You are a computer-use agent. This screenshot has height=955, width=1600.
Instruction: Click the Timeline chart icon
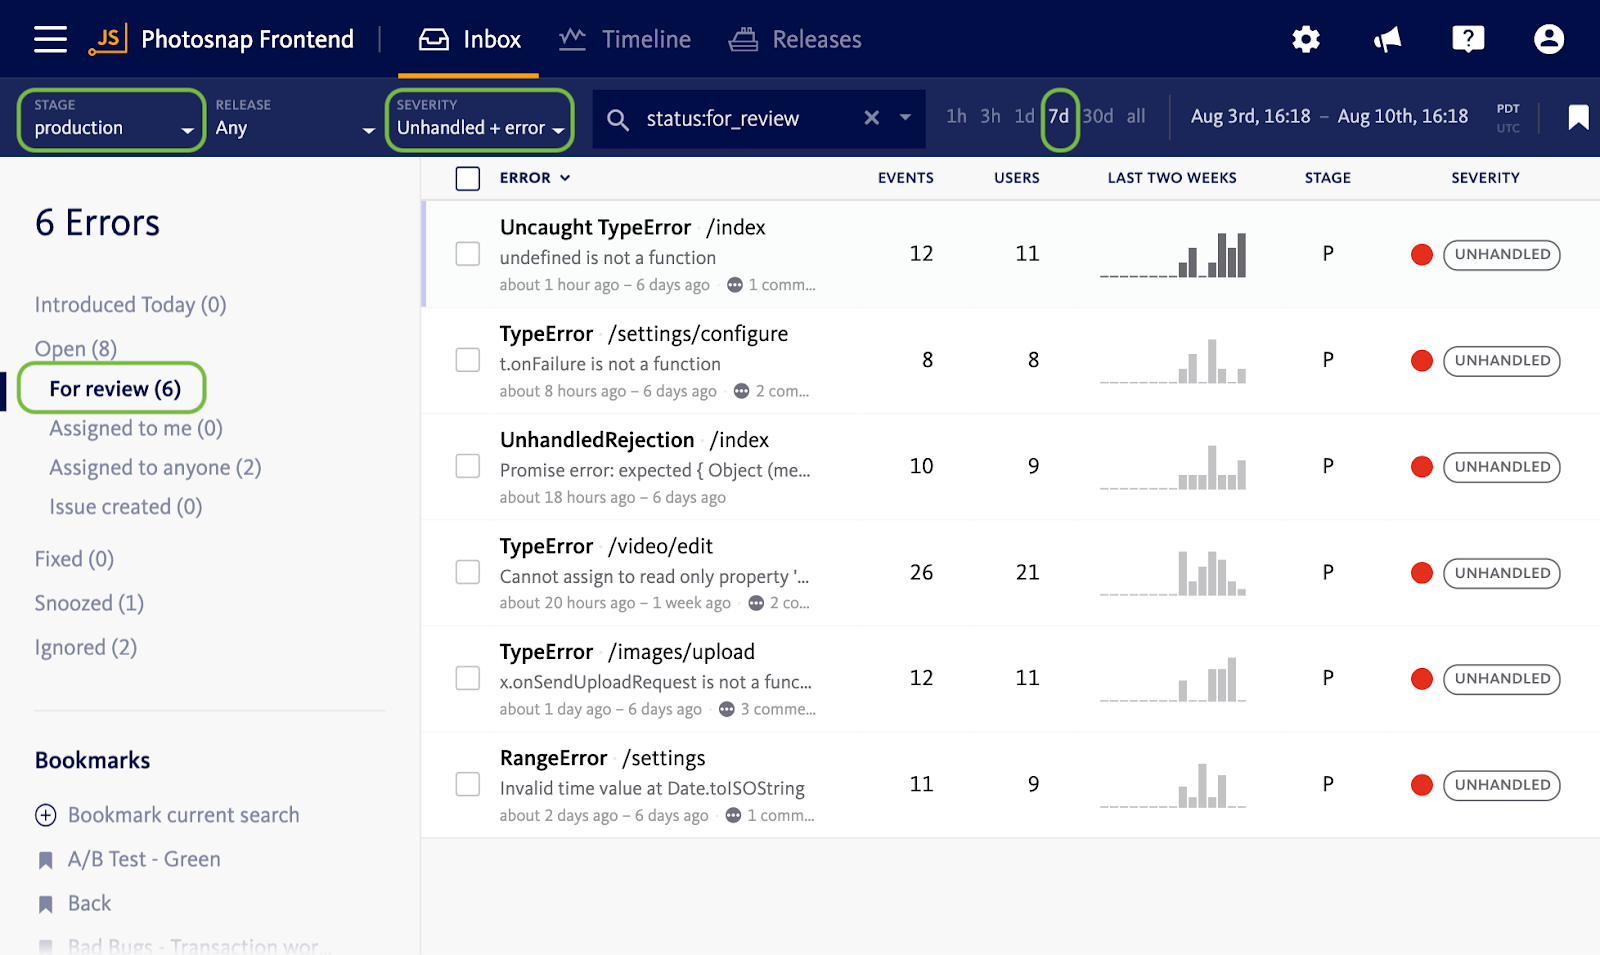pos(572,39)
